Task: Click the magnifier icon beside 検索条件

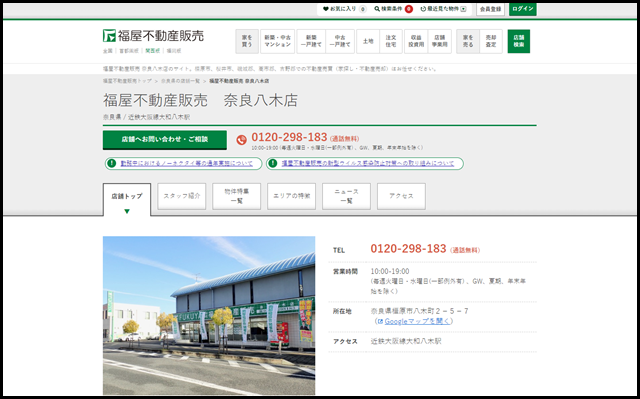Action: pos(377,9)
